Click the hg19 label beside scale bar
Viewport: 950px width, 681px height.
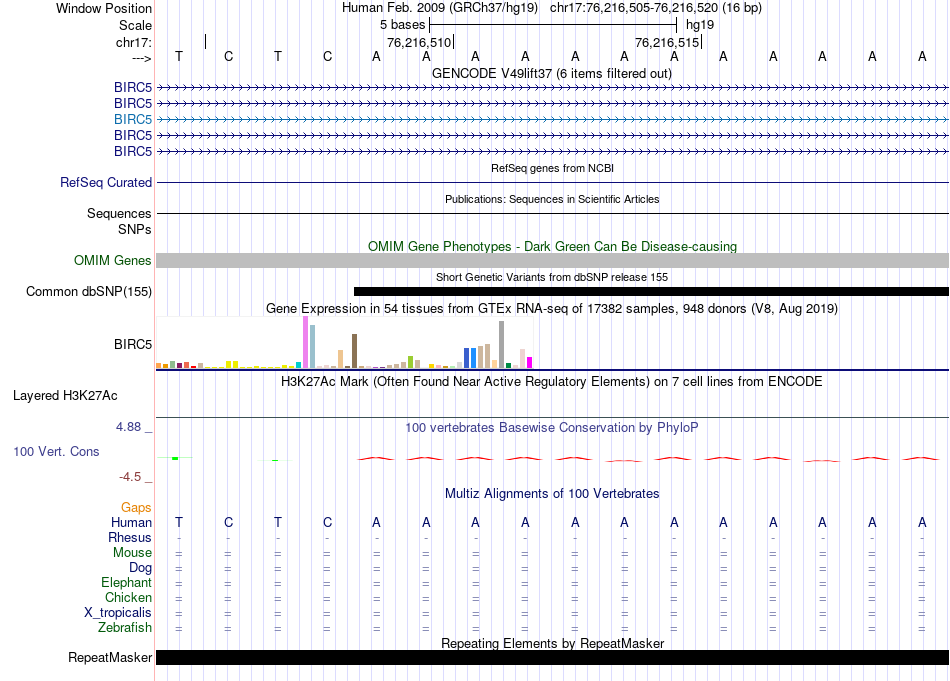coord(700,25)
